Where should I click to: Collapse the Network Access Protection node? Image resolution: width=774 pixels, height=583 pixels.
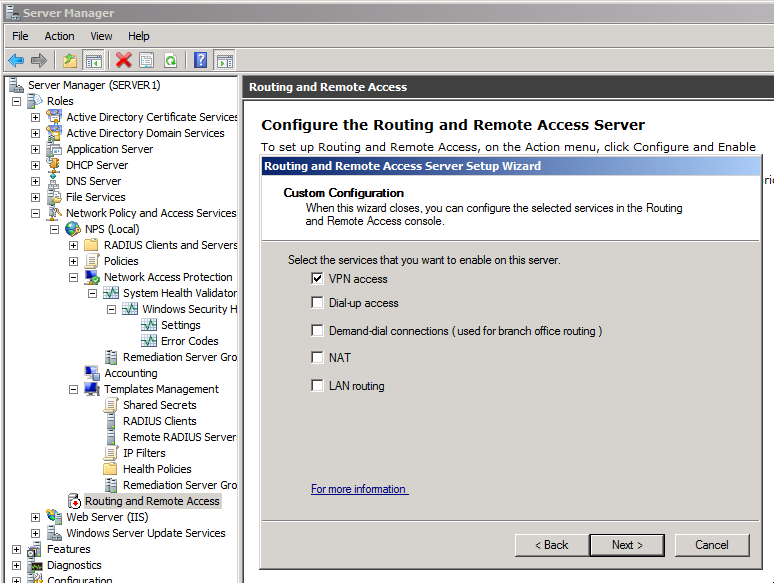coord(74,277)
